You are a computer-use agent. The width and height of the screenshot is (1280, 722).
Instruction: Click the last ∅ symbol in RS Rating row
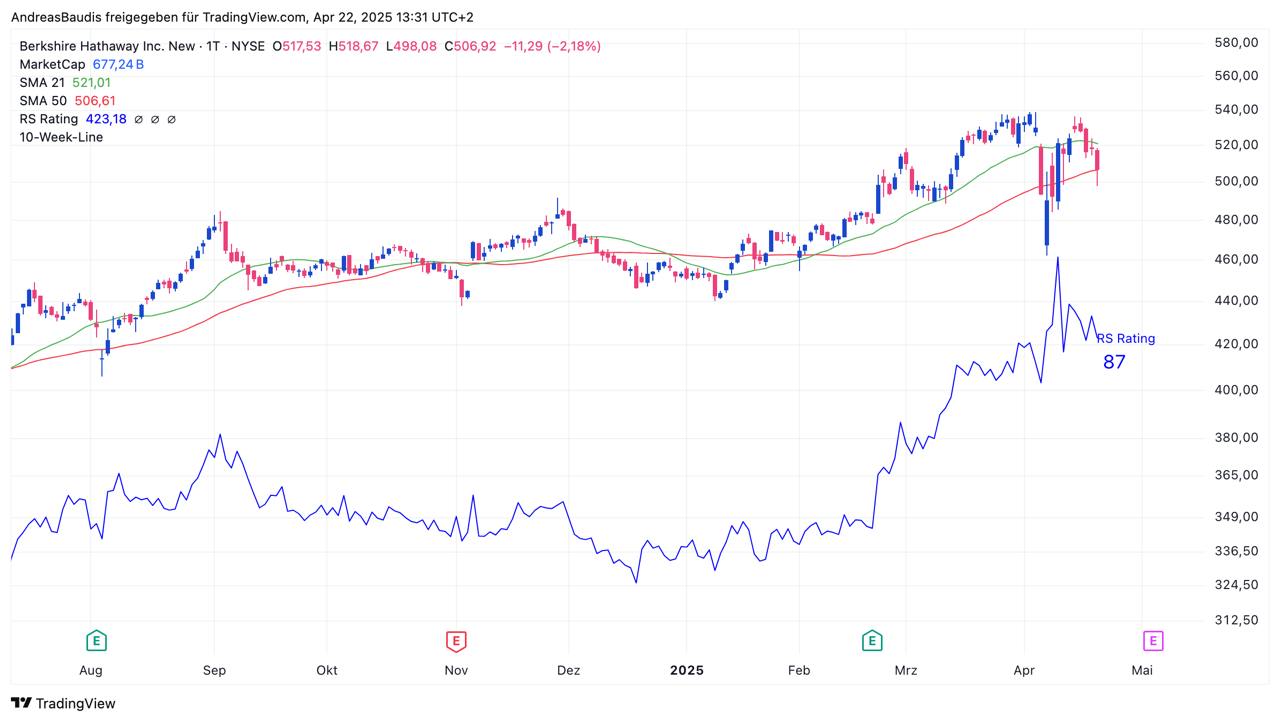[x=172, y=119]
